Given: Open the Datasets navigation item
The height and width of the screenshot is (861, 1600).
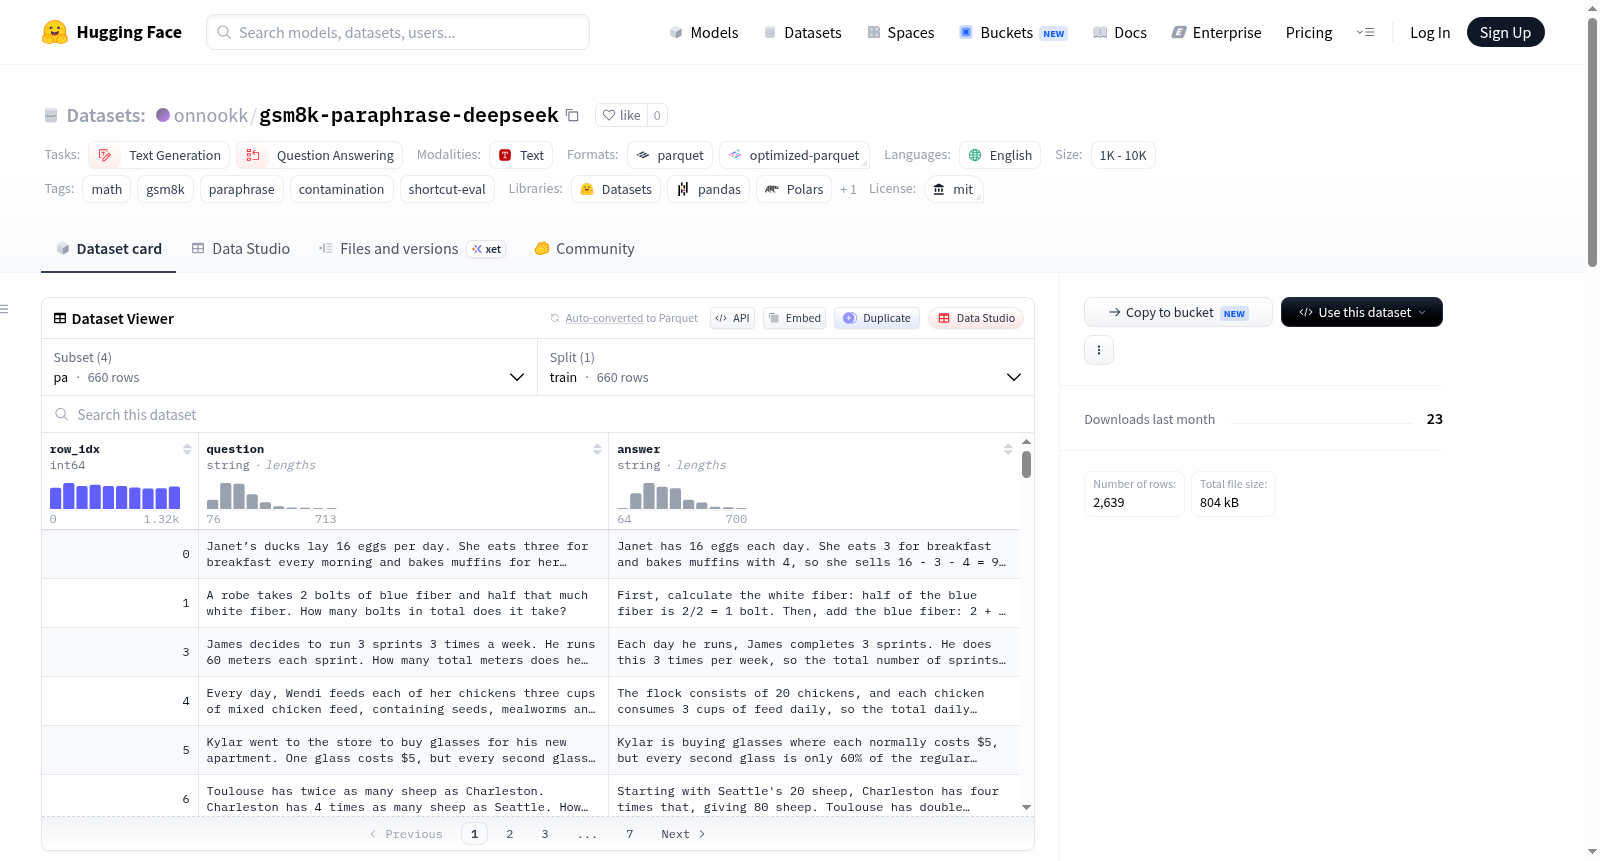Looking at the screenshot, I should (803, 32).
